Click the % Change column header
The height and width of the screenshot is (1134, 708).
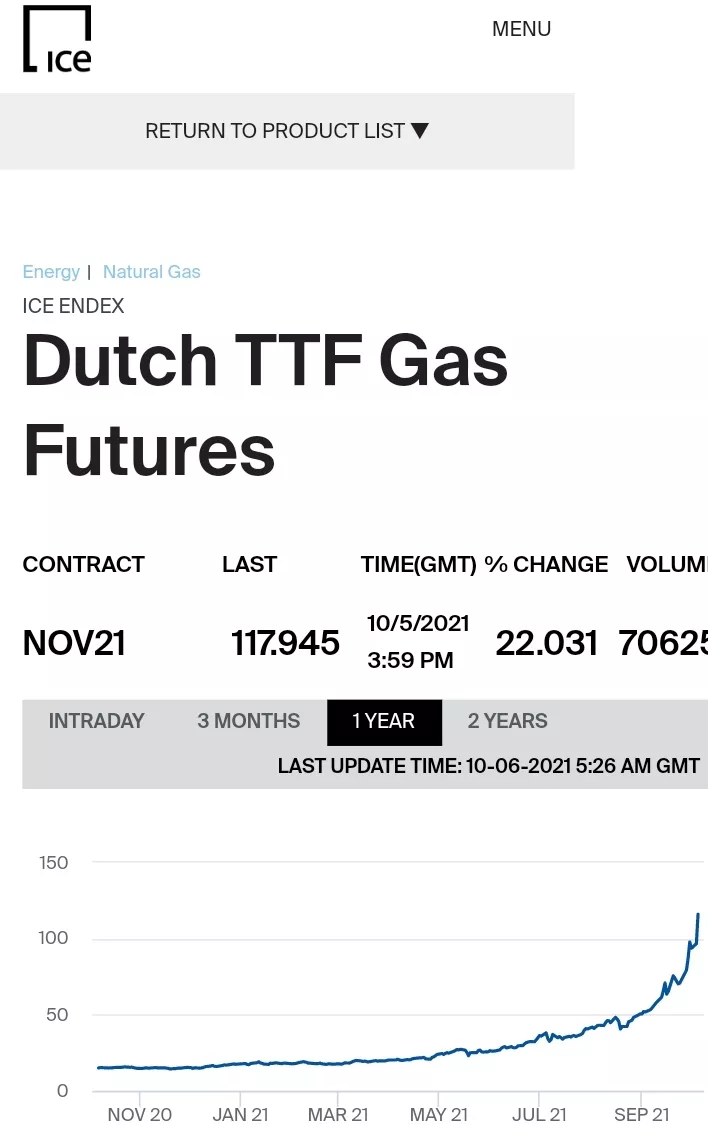(x=546, y=565)
